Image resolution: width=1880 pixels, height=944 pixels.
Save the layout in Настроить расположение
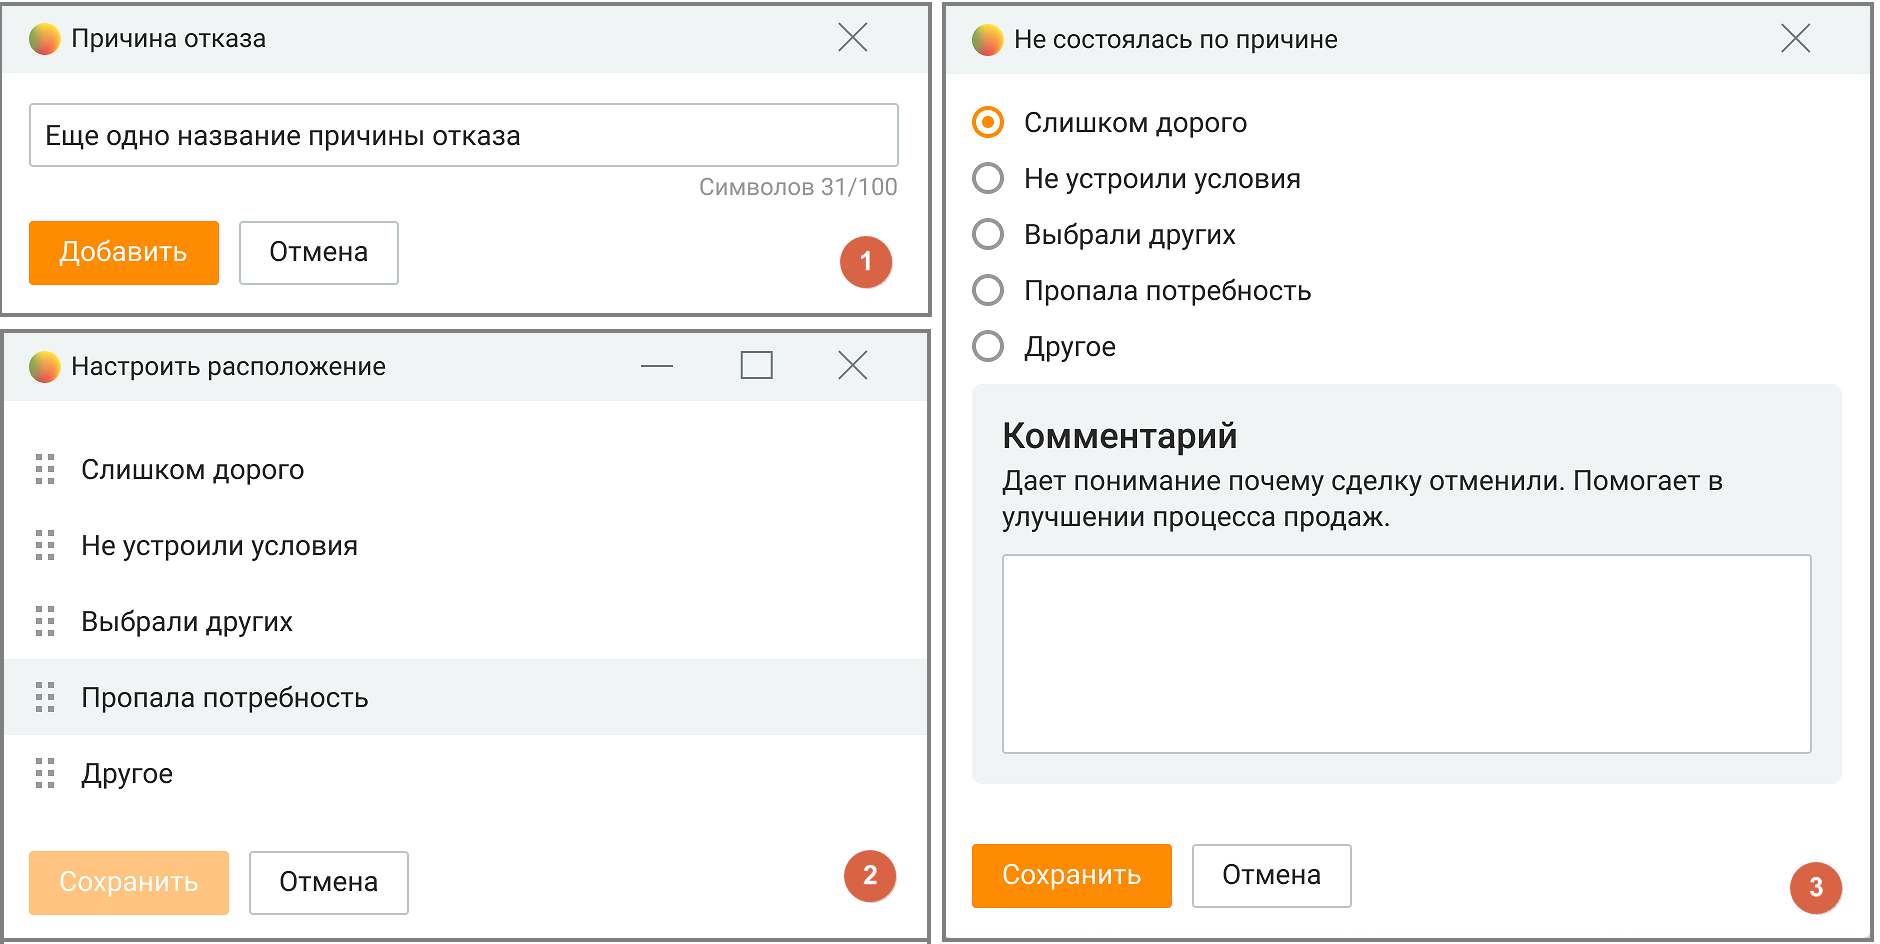(129, 883)
